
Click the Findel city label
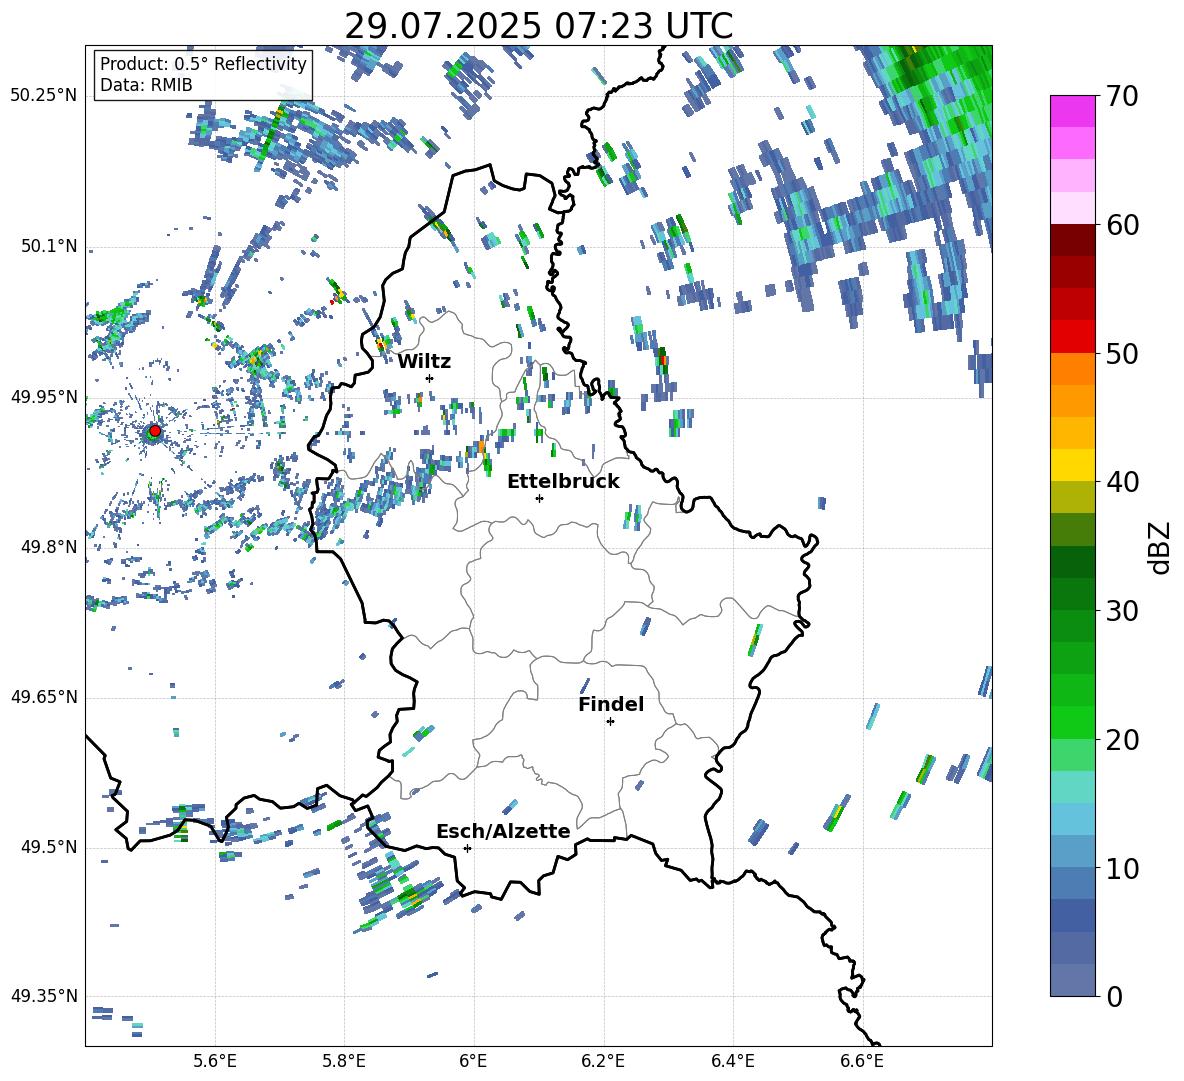[611, 704]
